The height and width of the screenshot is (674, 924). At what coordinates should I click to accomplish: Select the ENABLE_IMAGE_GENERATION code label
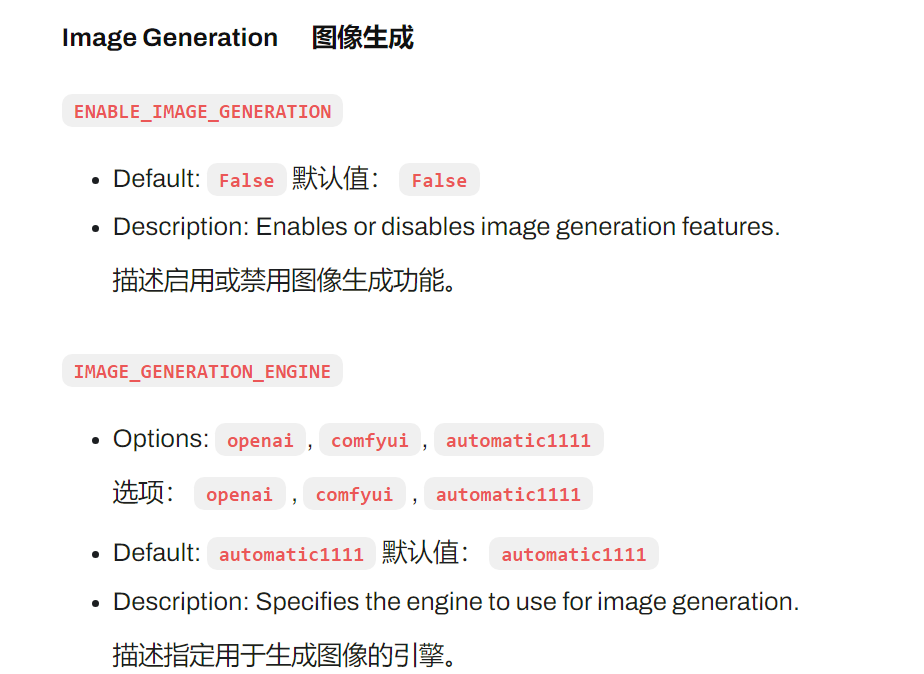[x=202, y=111]
